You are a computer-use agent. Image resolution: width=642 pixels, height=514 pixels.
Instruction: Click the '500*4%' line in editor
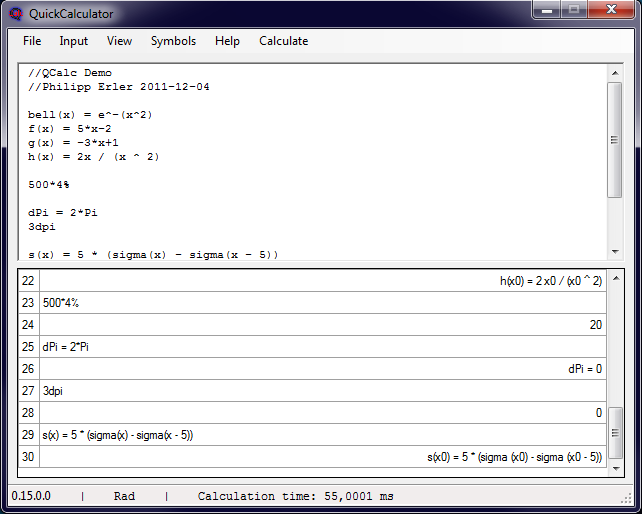click(48, 184)
